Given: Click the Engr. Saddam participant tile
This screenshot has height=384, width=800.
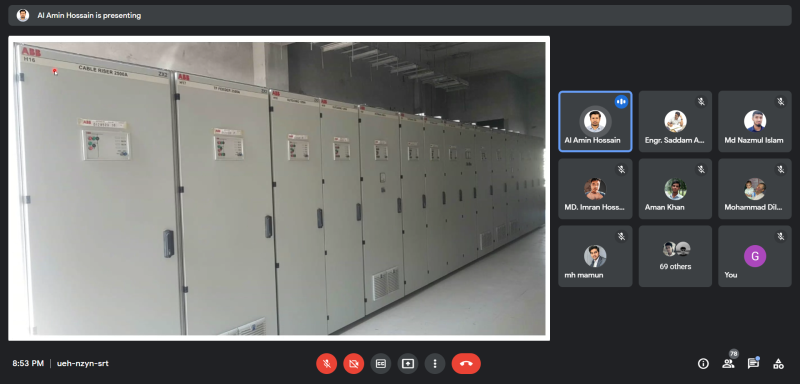Looking at the screenshot, I should pyautogui.click(x=675, y=121).
